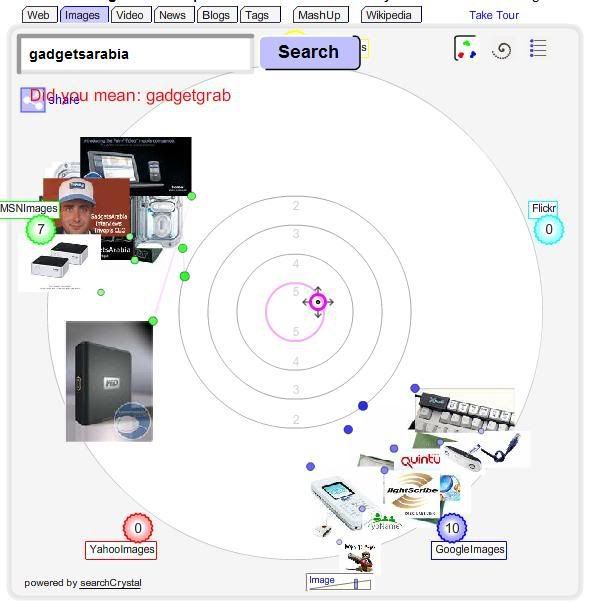Toggle the GoogleImages badge showing 10
Viewport: 594px width, 602px height.
[452, 528]
